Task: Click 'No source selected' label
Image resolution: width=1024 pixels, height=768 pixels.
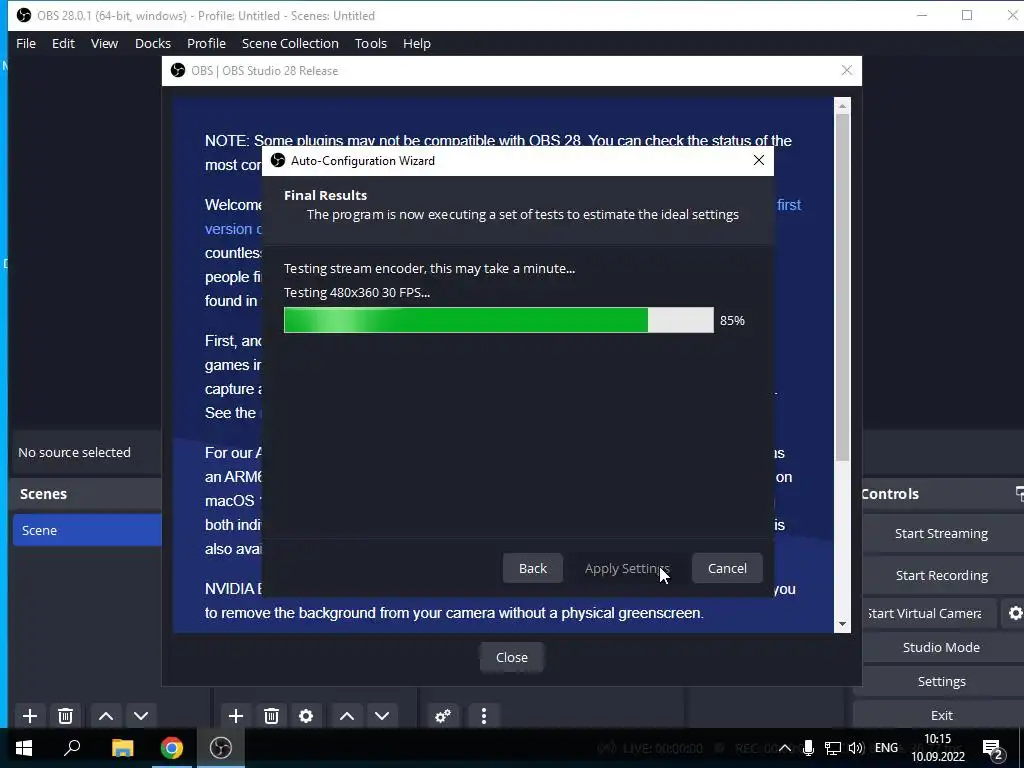Action: point(74,452)
